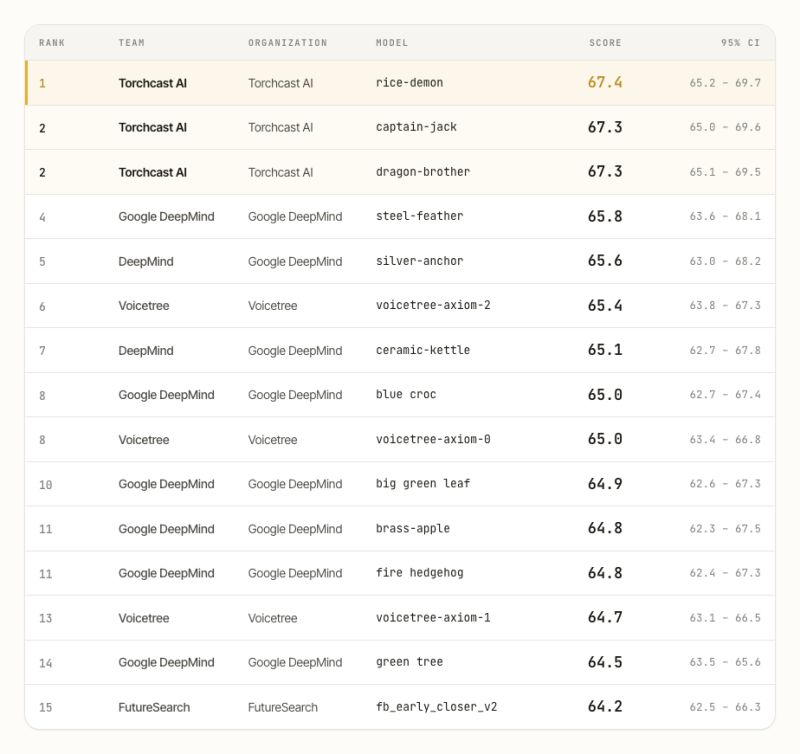800x754 pixels.
Task: Click the MODEL column header
Action: tap(392, 43)
